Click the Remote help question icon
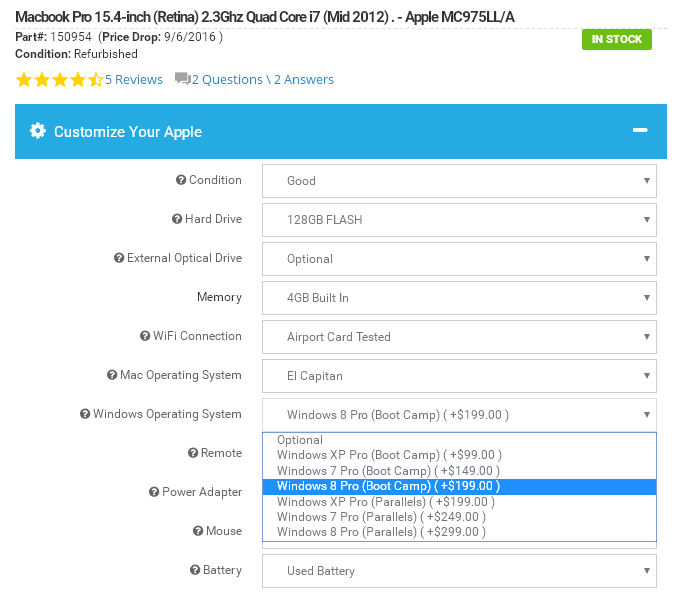The width and height of the screenshot is (681, 592). click(x=193, y=453)
